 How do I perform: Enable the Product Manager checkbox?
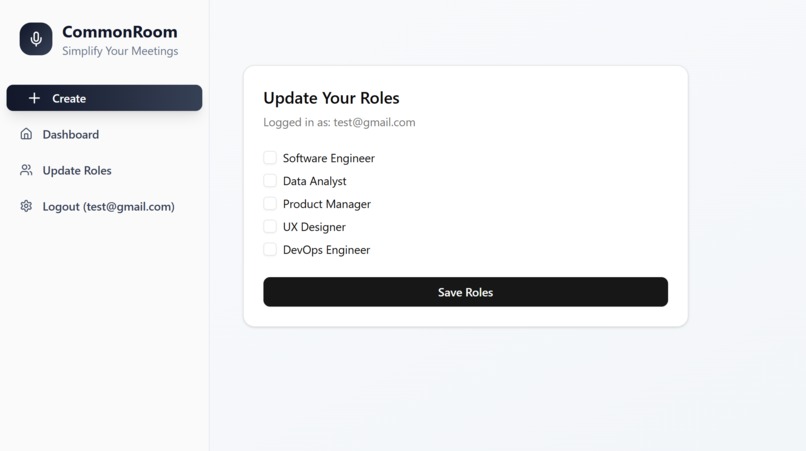[270, 204]
